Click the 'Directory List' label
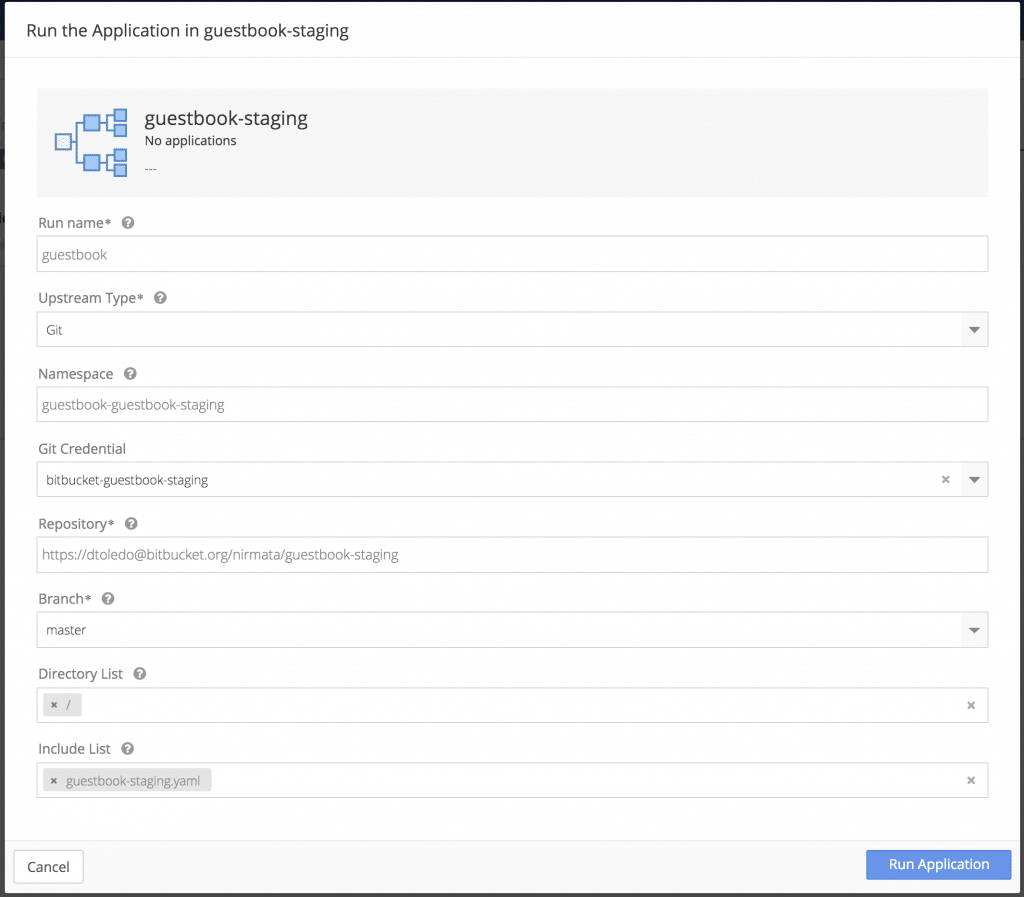This screenshot has width=1024, height=897. [80, 674]
